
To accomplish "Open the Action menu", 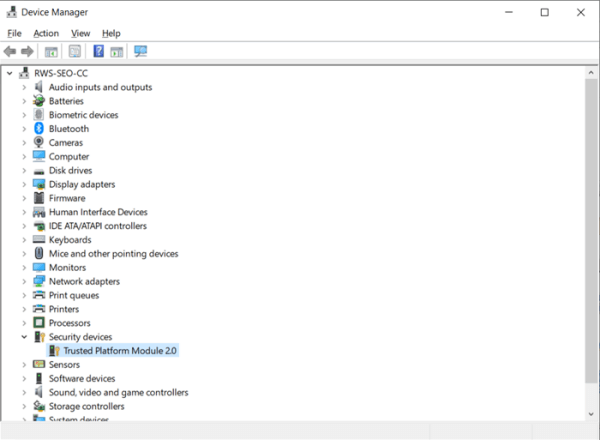I will 46,33.
